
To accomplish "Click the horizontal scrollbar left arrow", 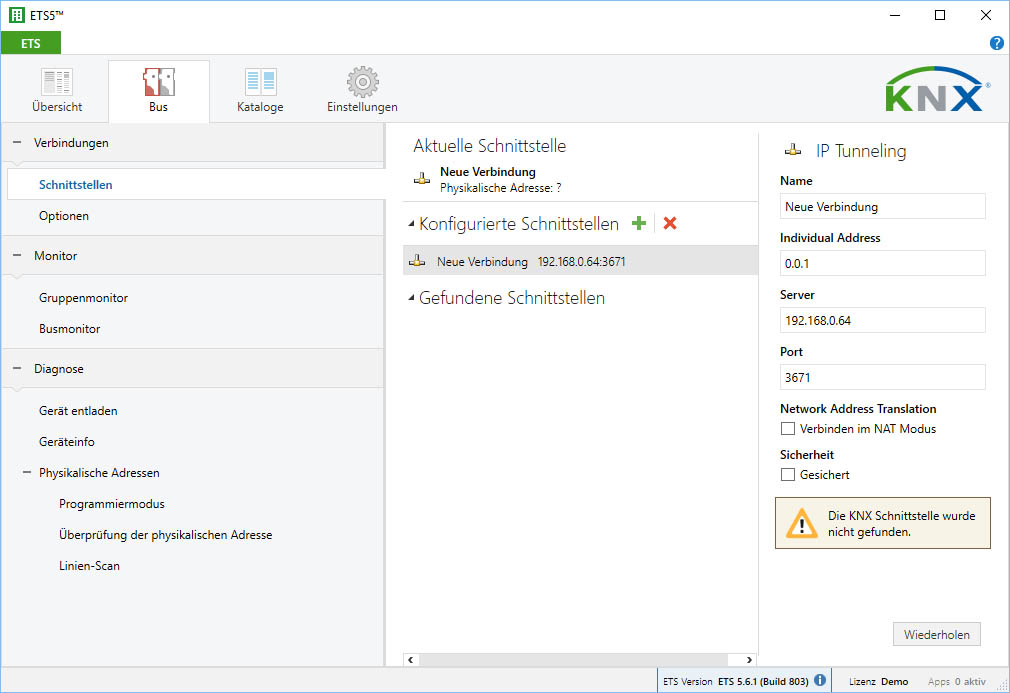I will [410, 660].
